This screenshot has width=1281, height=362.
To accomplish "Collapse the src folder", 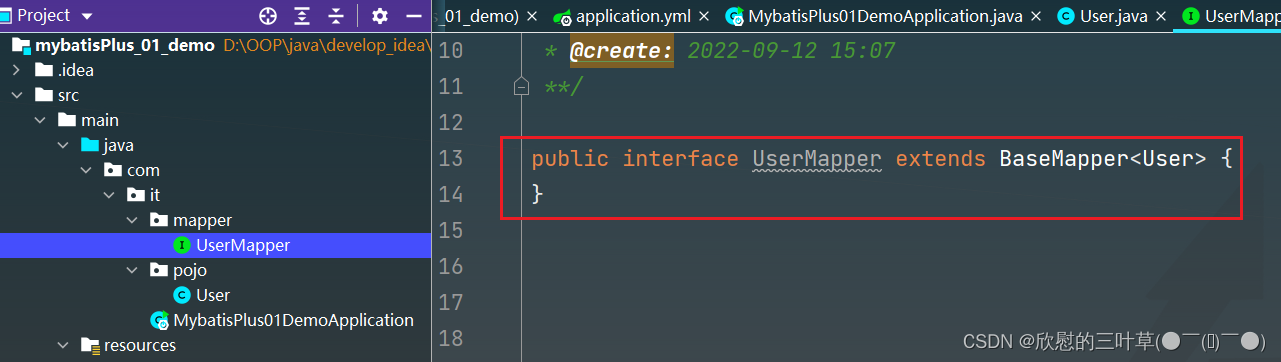I will point(16,95).
